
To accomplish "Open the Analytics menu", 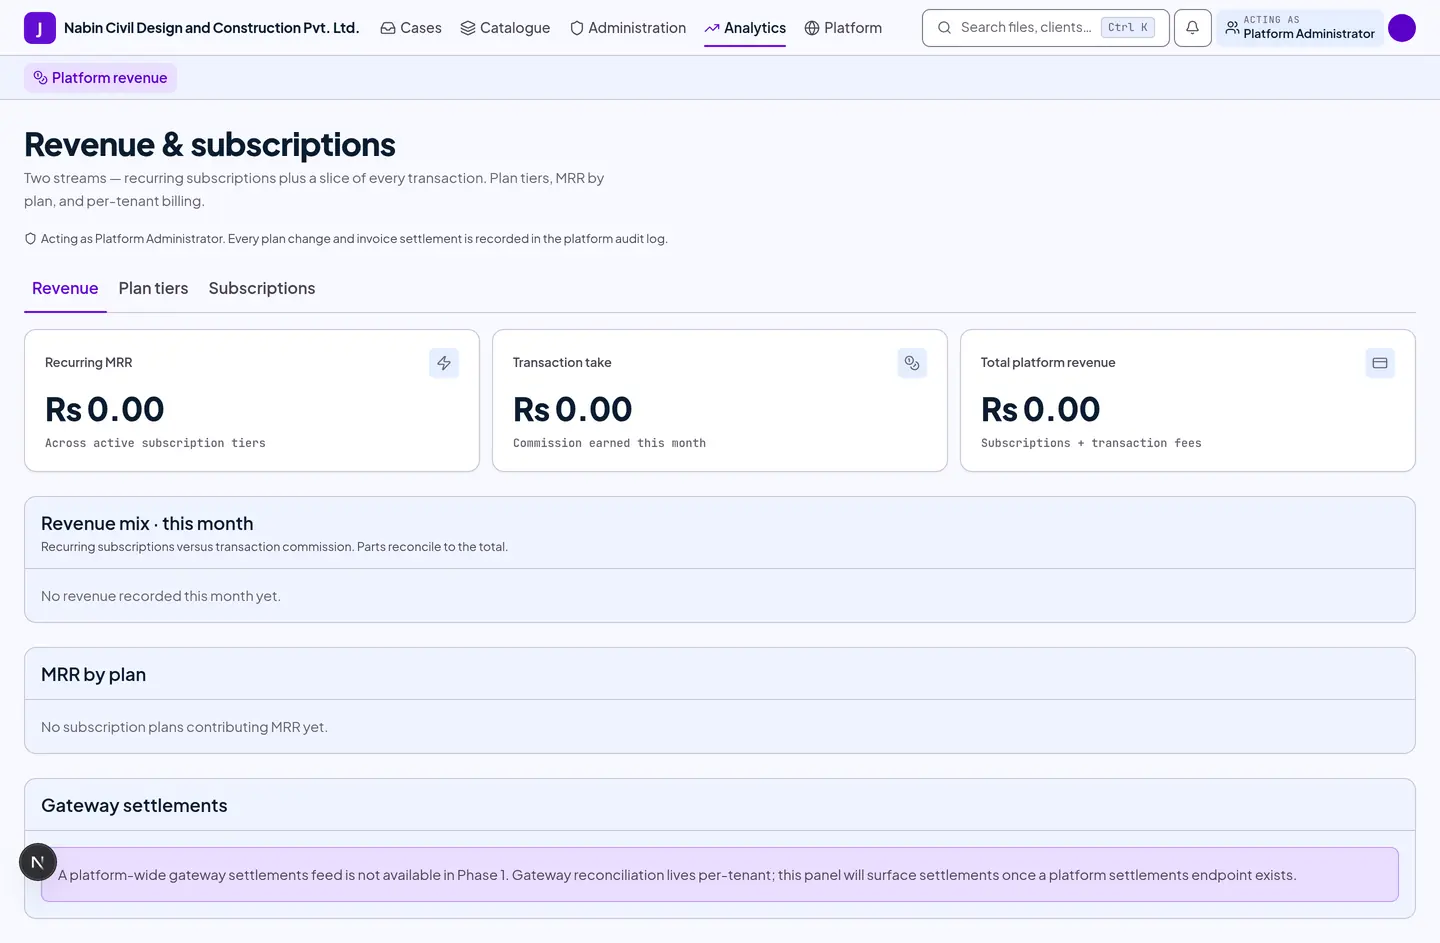I will 745,28.
